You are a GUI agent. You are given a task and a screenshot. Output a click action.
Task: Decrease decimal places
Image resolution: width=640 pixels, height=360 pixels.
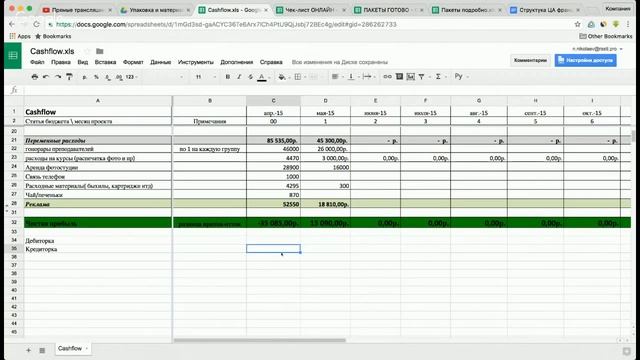click(x=107, y=77)
